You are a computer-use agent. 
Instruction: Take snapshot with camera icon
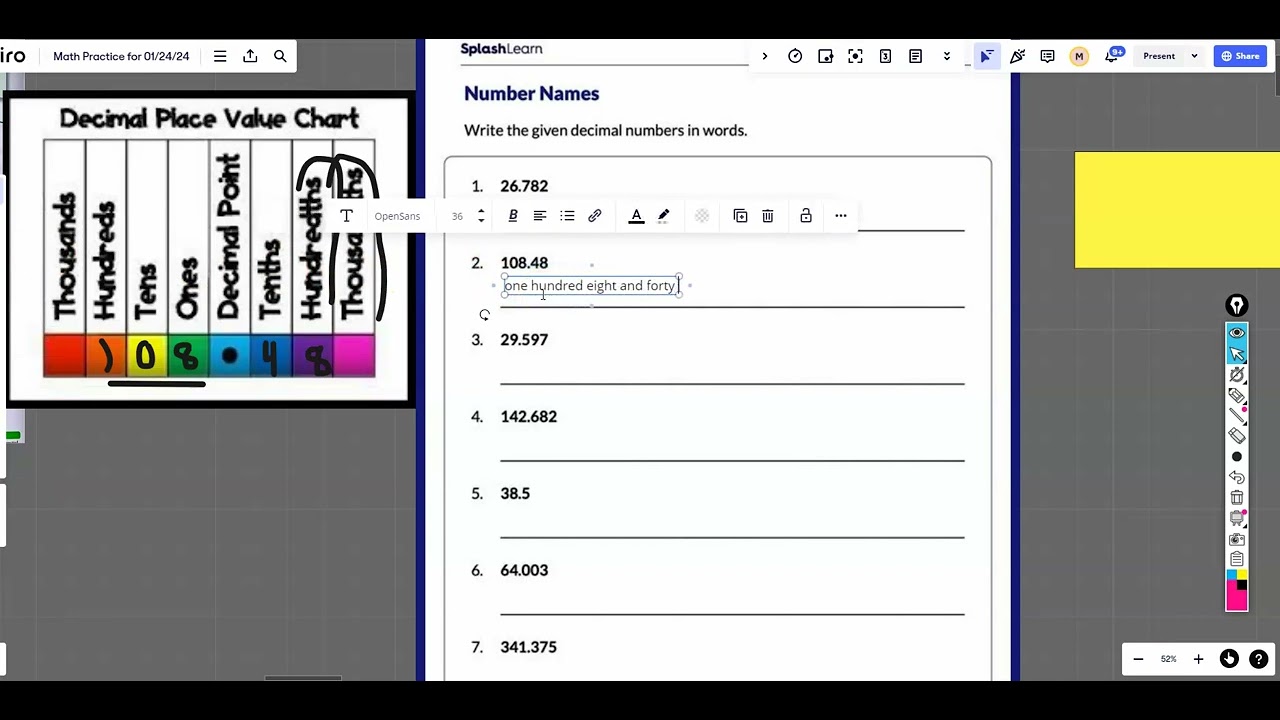coord(1237,540)
